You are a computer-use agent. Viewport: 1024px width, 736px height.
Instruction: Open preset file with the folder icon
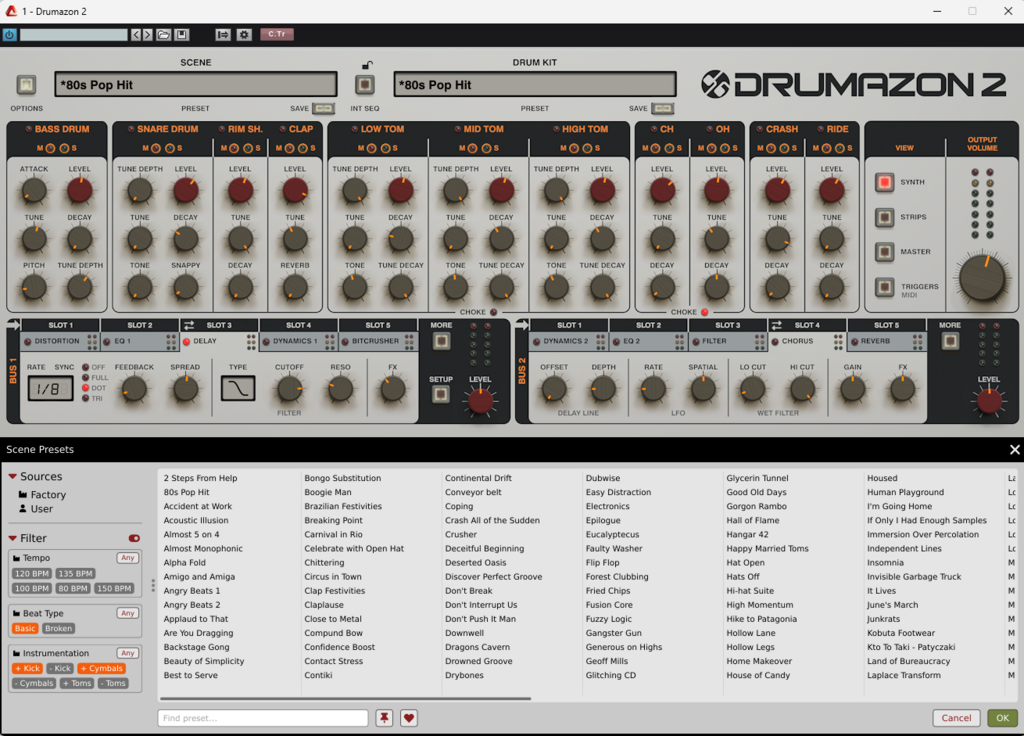tap(163, 35)
